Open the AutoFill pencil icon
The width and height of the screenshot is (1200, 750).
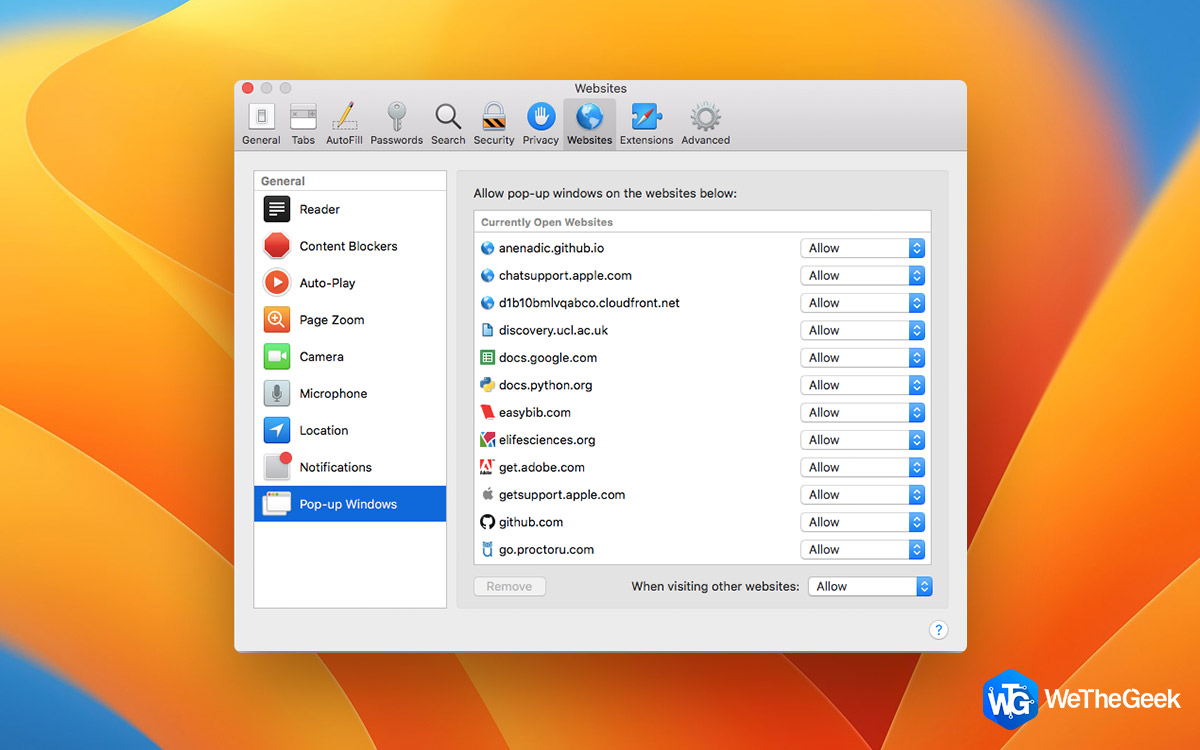point(344,116)
